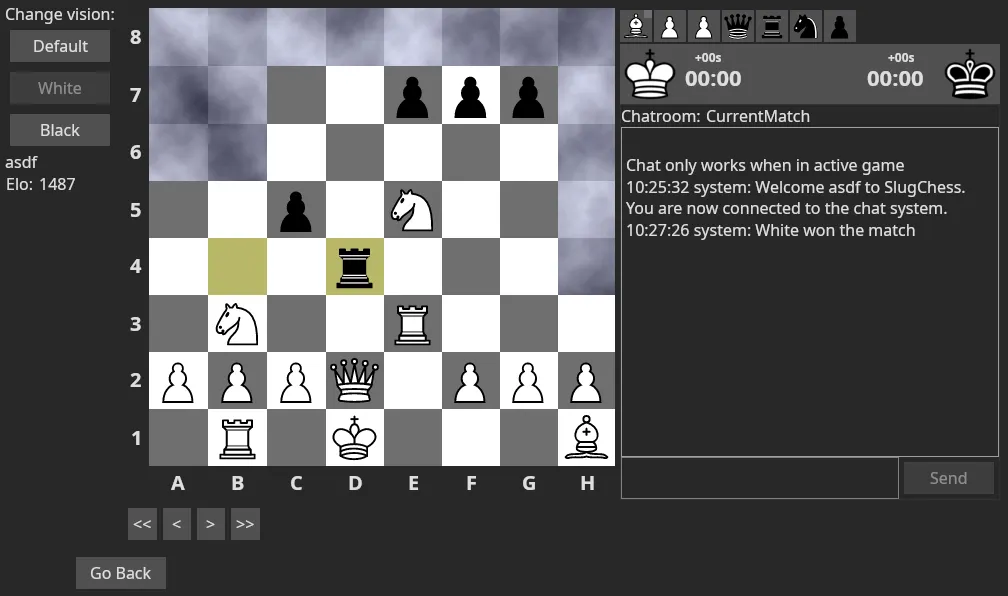Click the black pawn on G7
Image resolution: width=1008 pixels, height=596 pixels.
528,97
